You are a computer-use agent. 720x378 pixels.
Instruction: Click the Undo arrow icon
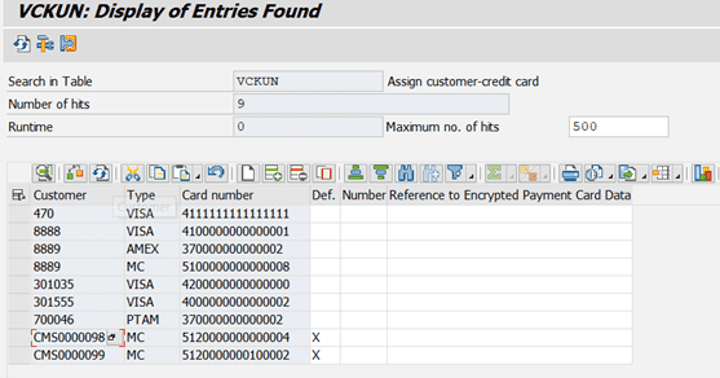click(216, 173)
